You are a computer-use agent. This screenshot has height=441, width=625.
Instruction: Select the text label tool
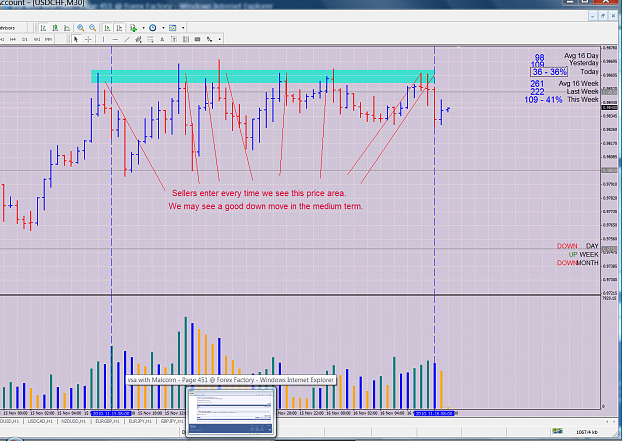click(x=174, y=39)
